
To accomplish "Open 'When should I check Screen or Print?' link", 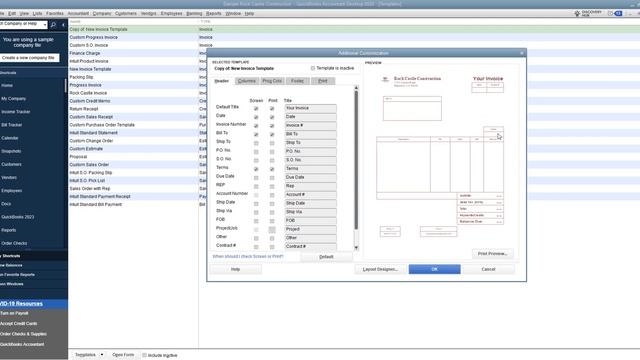I will coord(248,256).
